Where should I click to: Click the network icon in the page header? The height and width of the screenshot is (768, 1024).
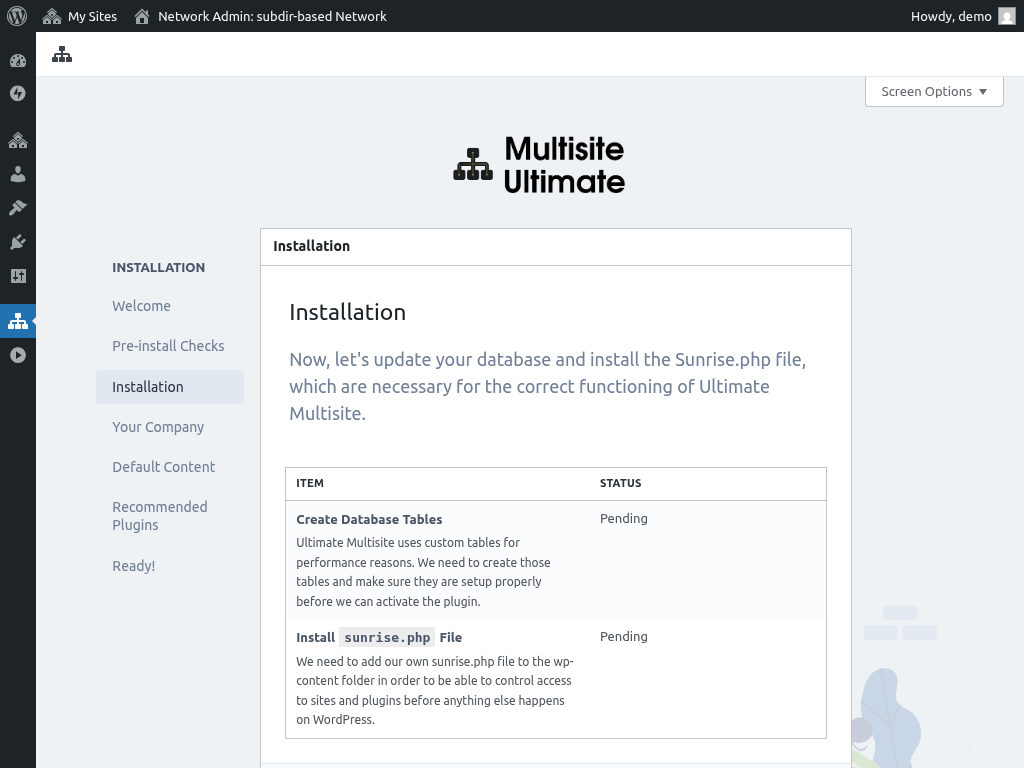pos(62,54)
